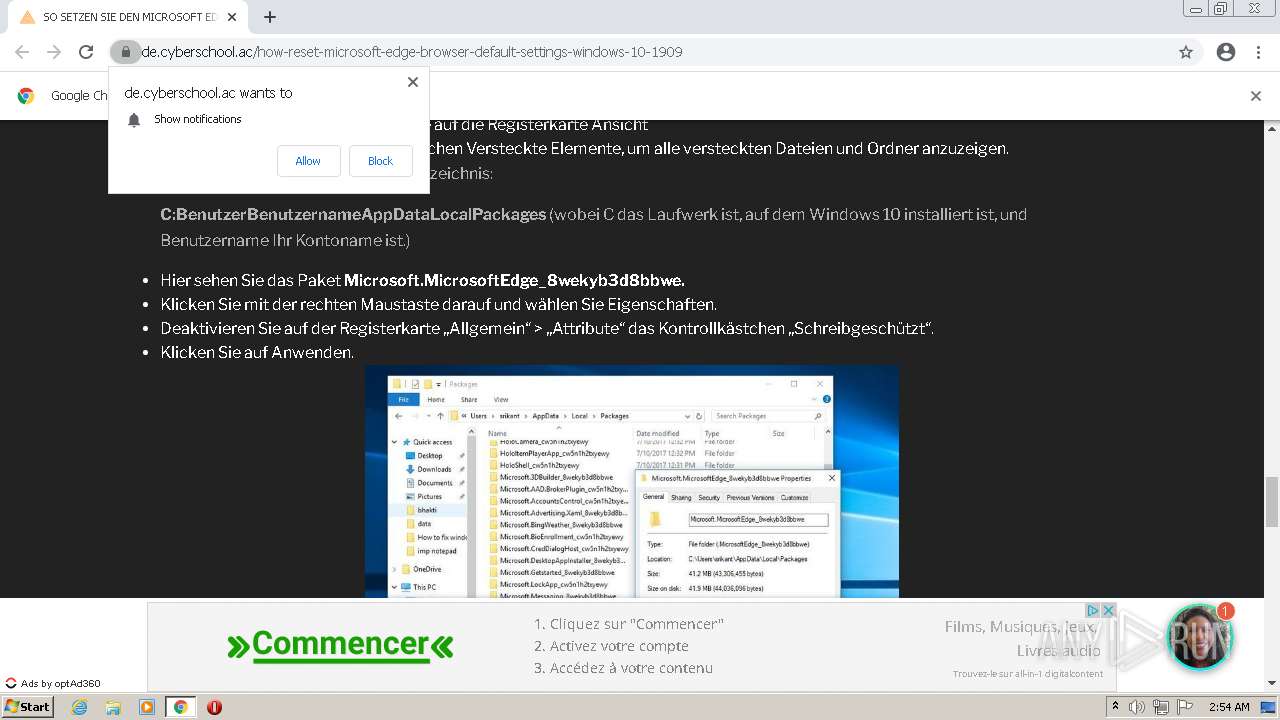
Task: Click the scrollbar up arrow
Action: (1272, 128)
